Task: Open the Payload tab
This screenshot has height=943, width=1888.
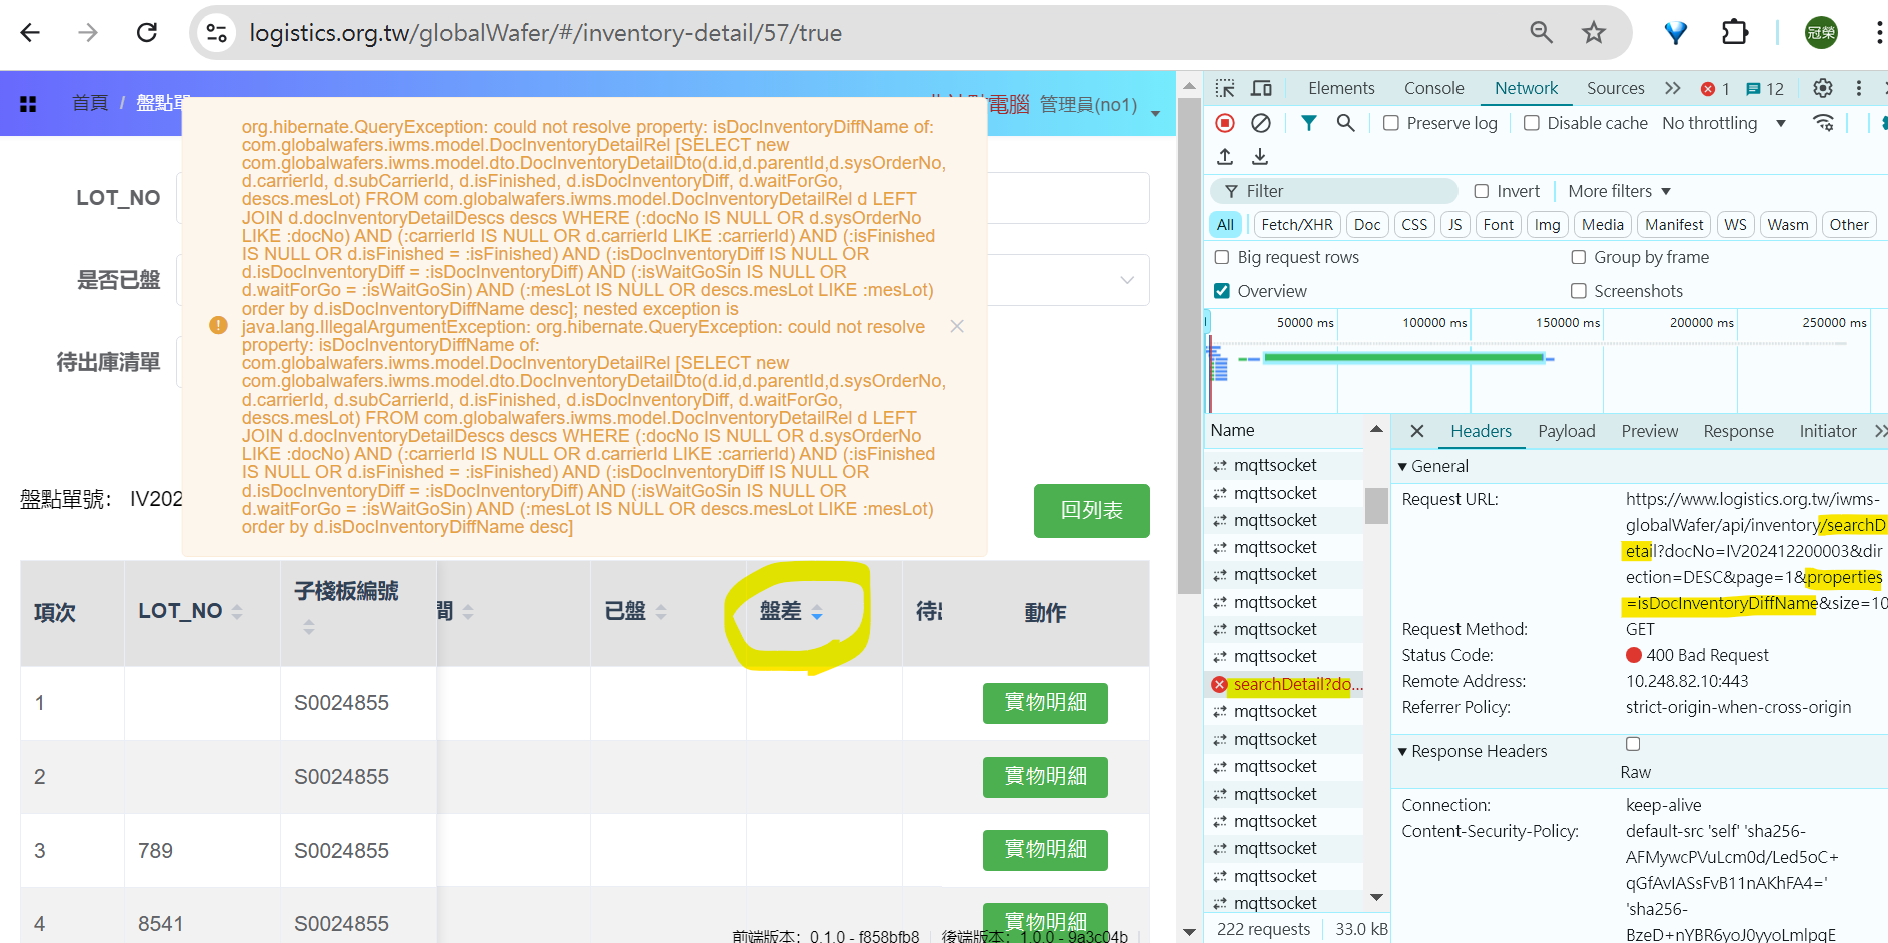Action: 1566,431
